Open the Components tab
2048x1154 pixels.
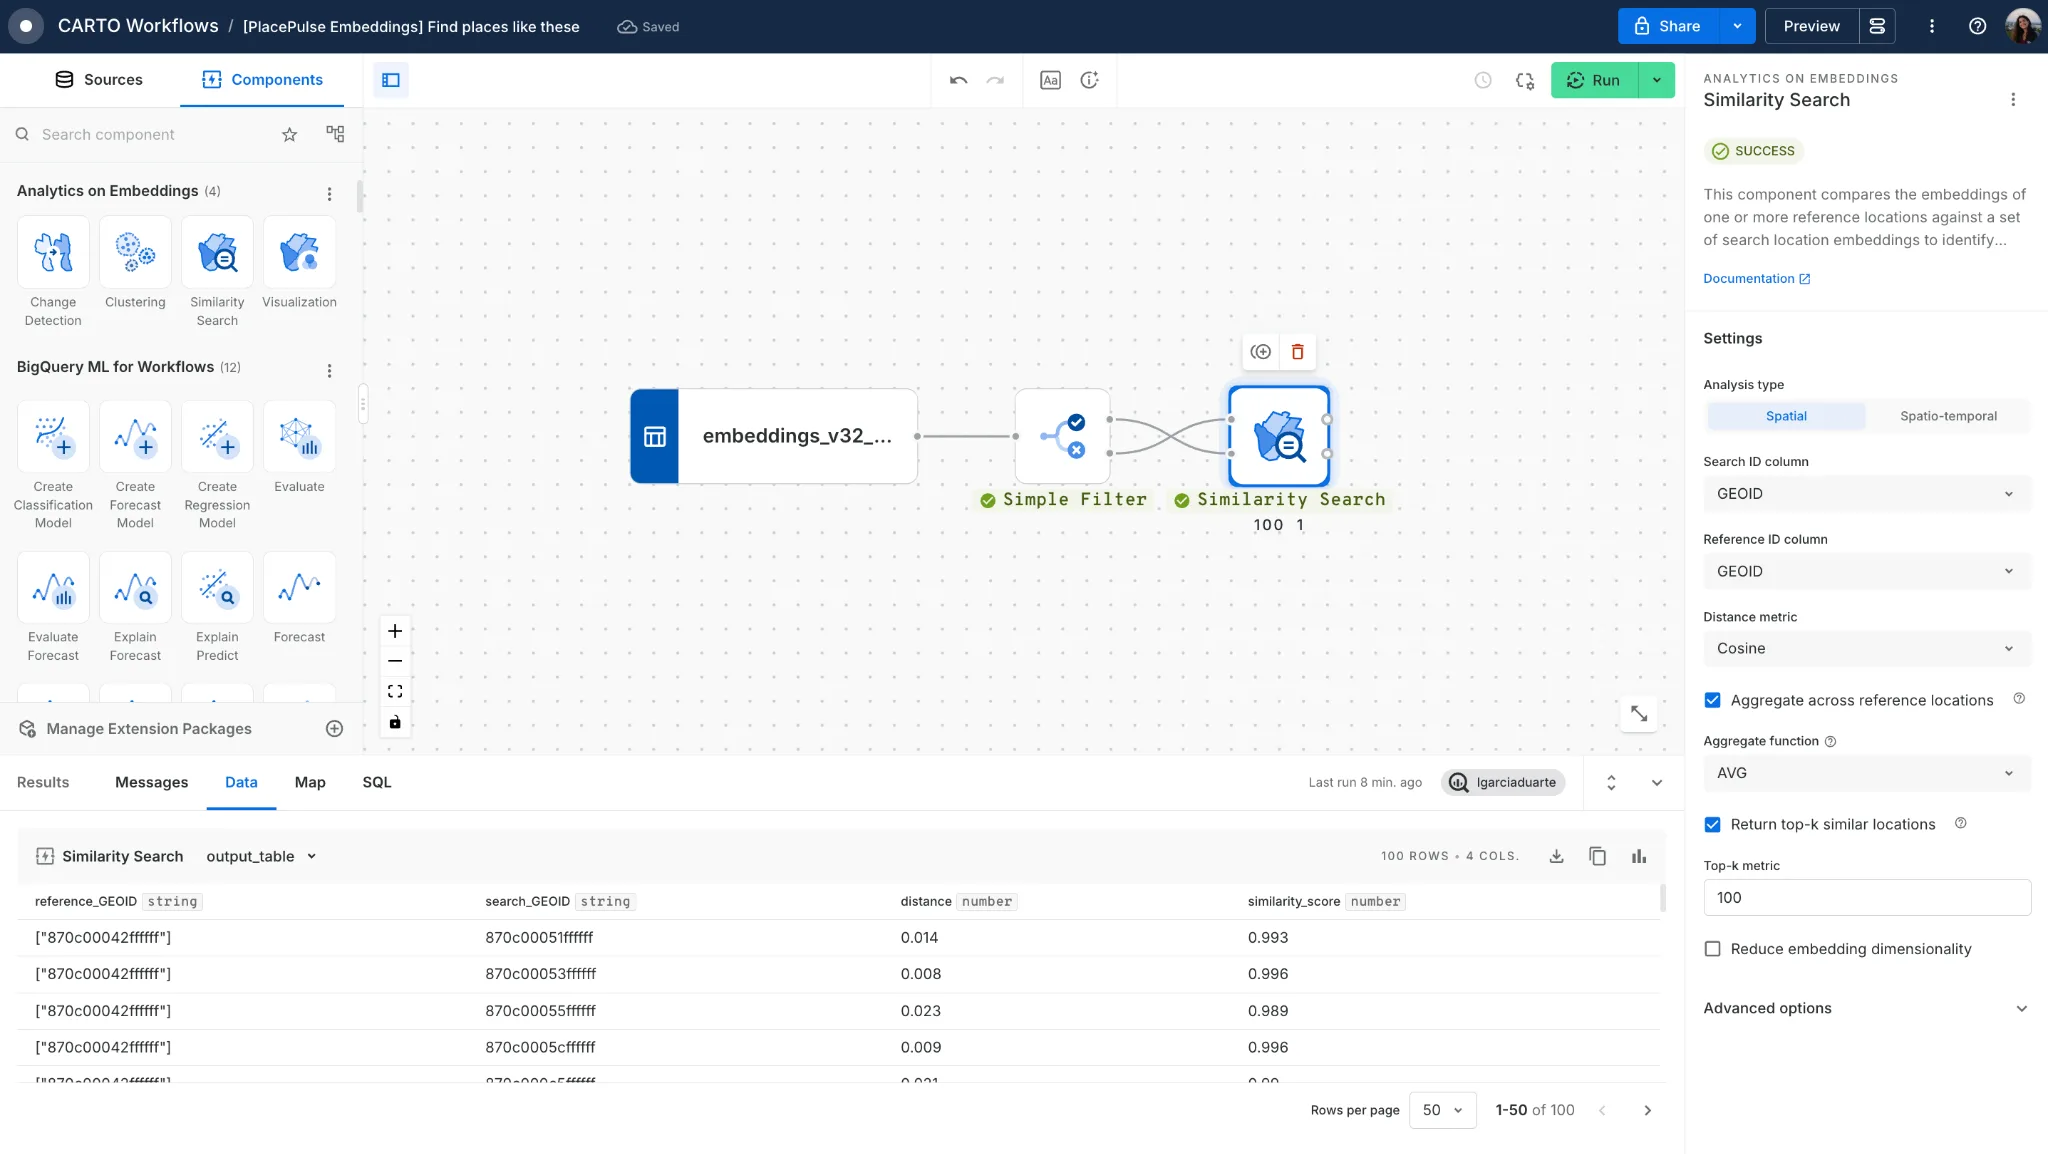(262, 80)
